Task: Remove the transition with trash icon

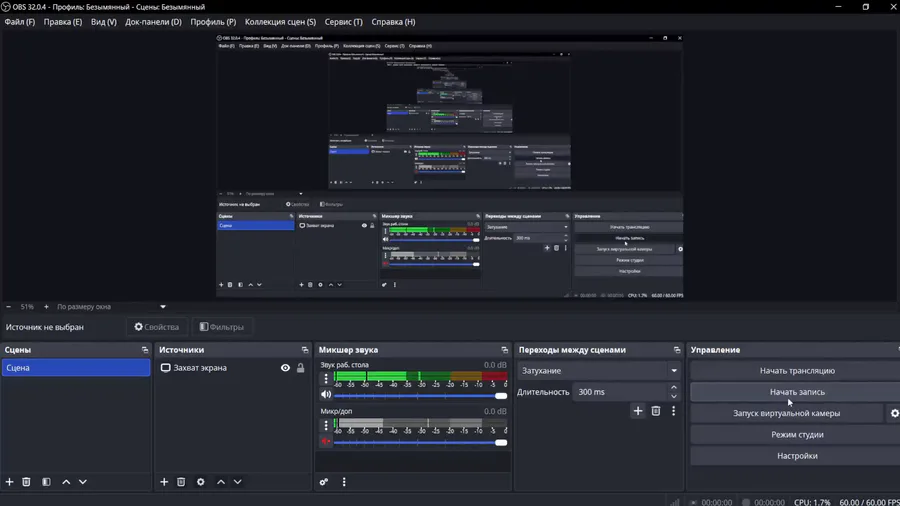Action: tap(655, 411)
